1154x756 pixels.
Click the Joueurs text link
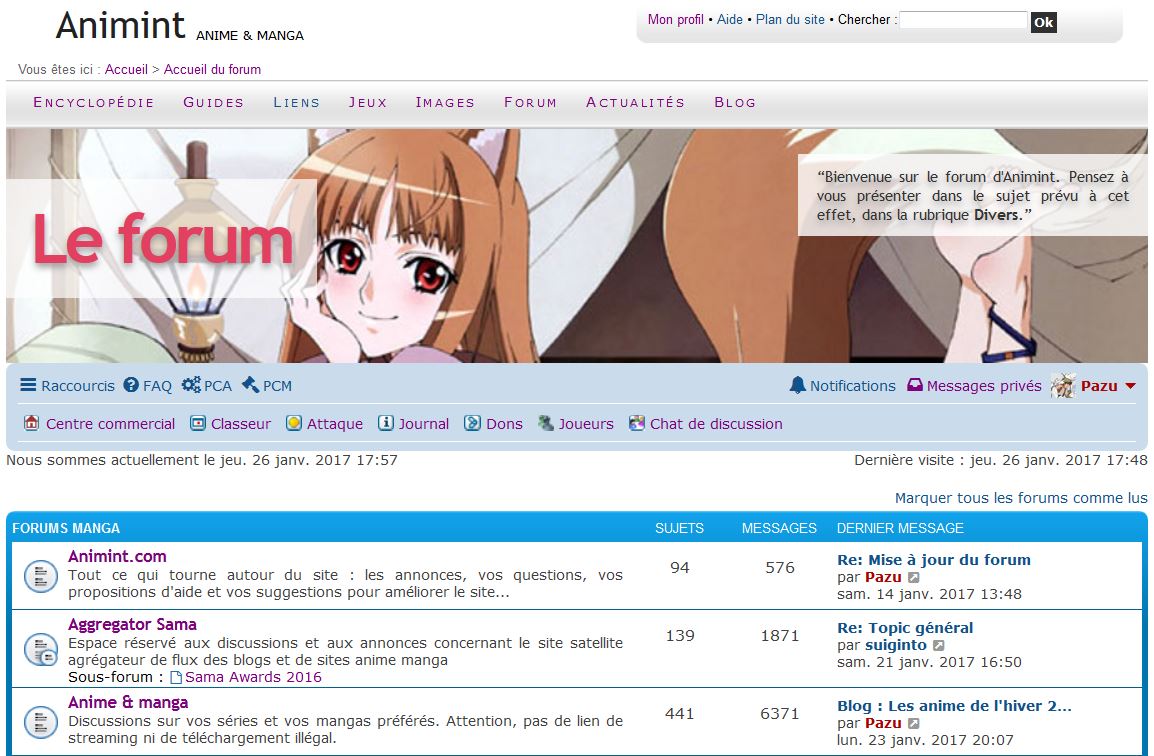(x=586, y=424)
